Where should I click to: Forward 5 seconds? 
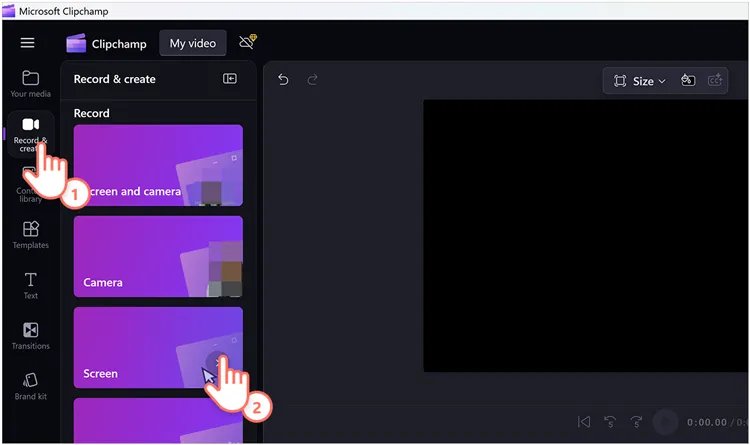pos(636,422)
